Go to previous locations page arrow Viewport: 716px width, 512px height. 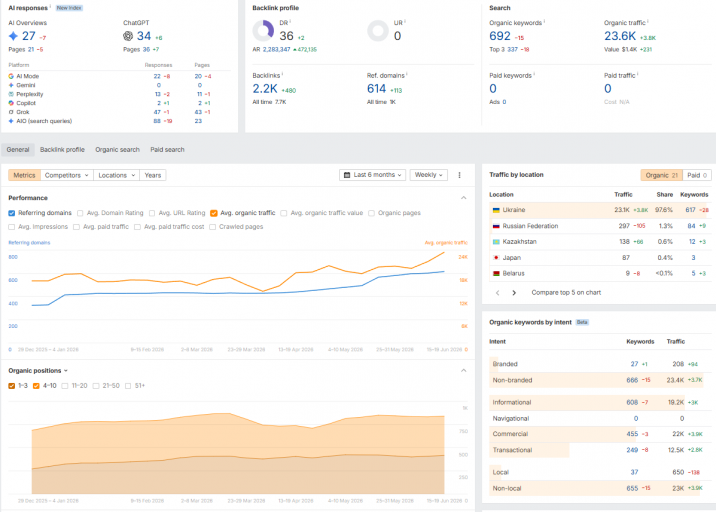point(498,293)
